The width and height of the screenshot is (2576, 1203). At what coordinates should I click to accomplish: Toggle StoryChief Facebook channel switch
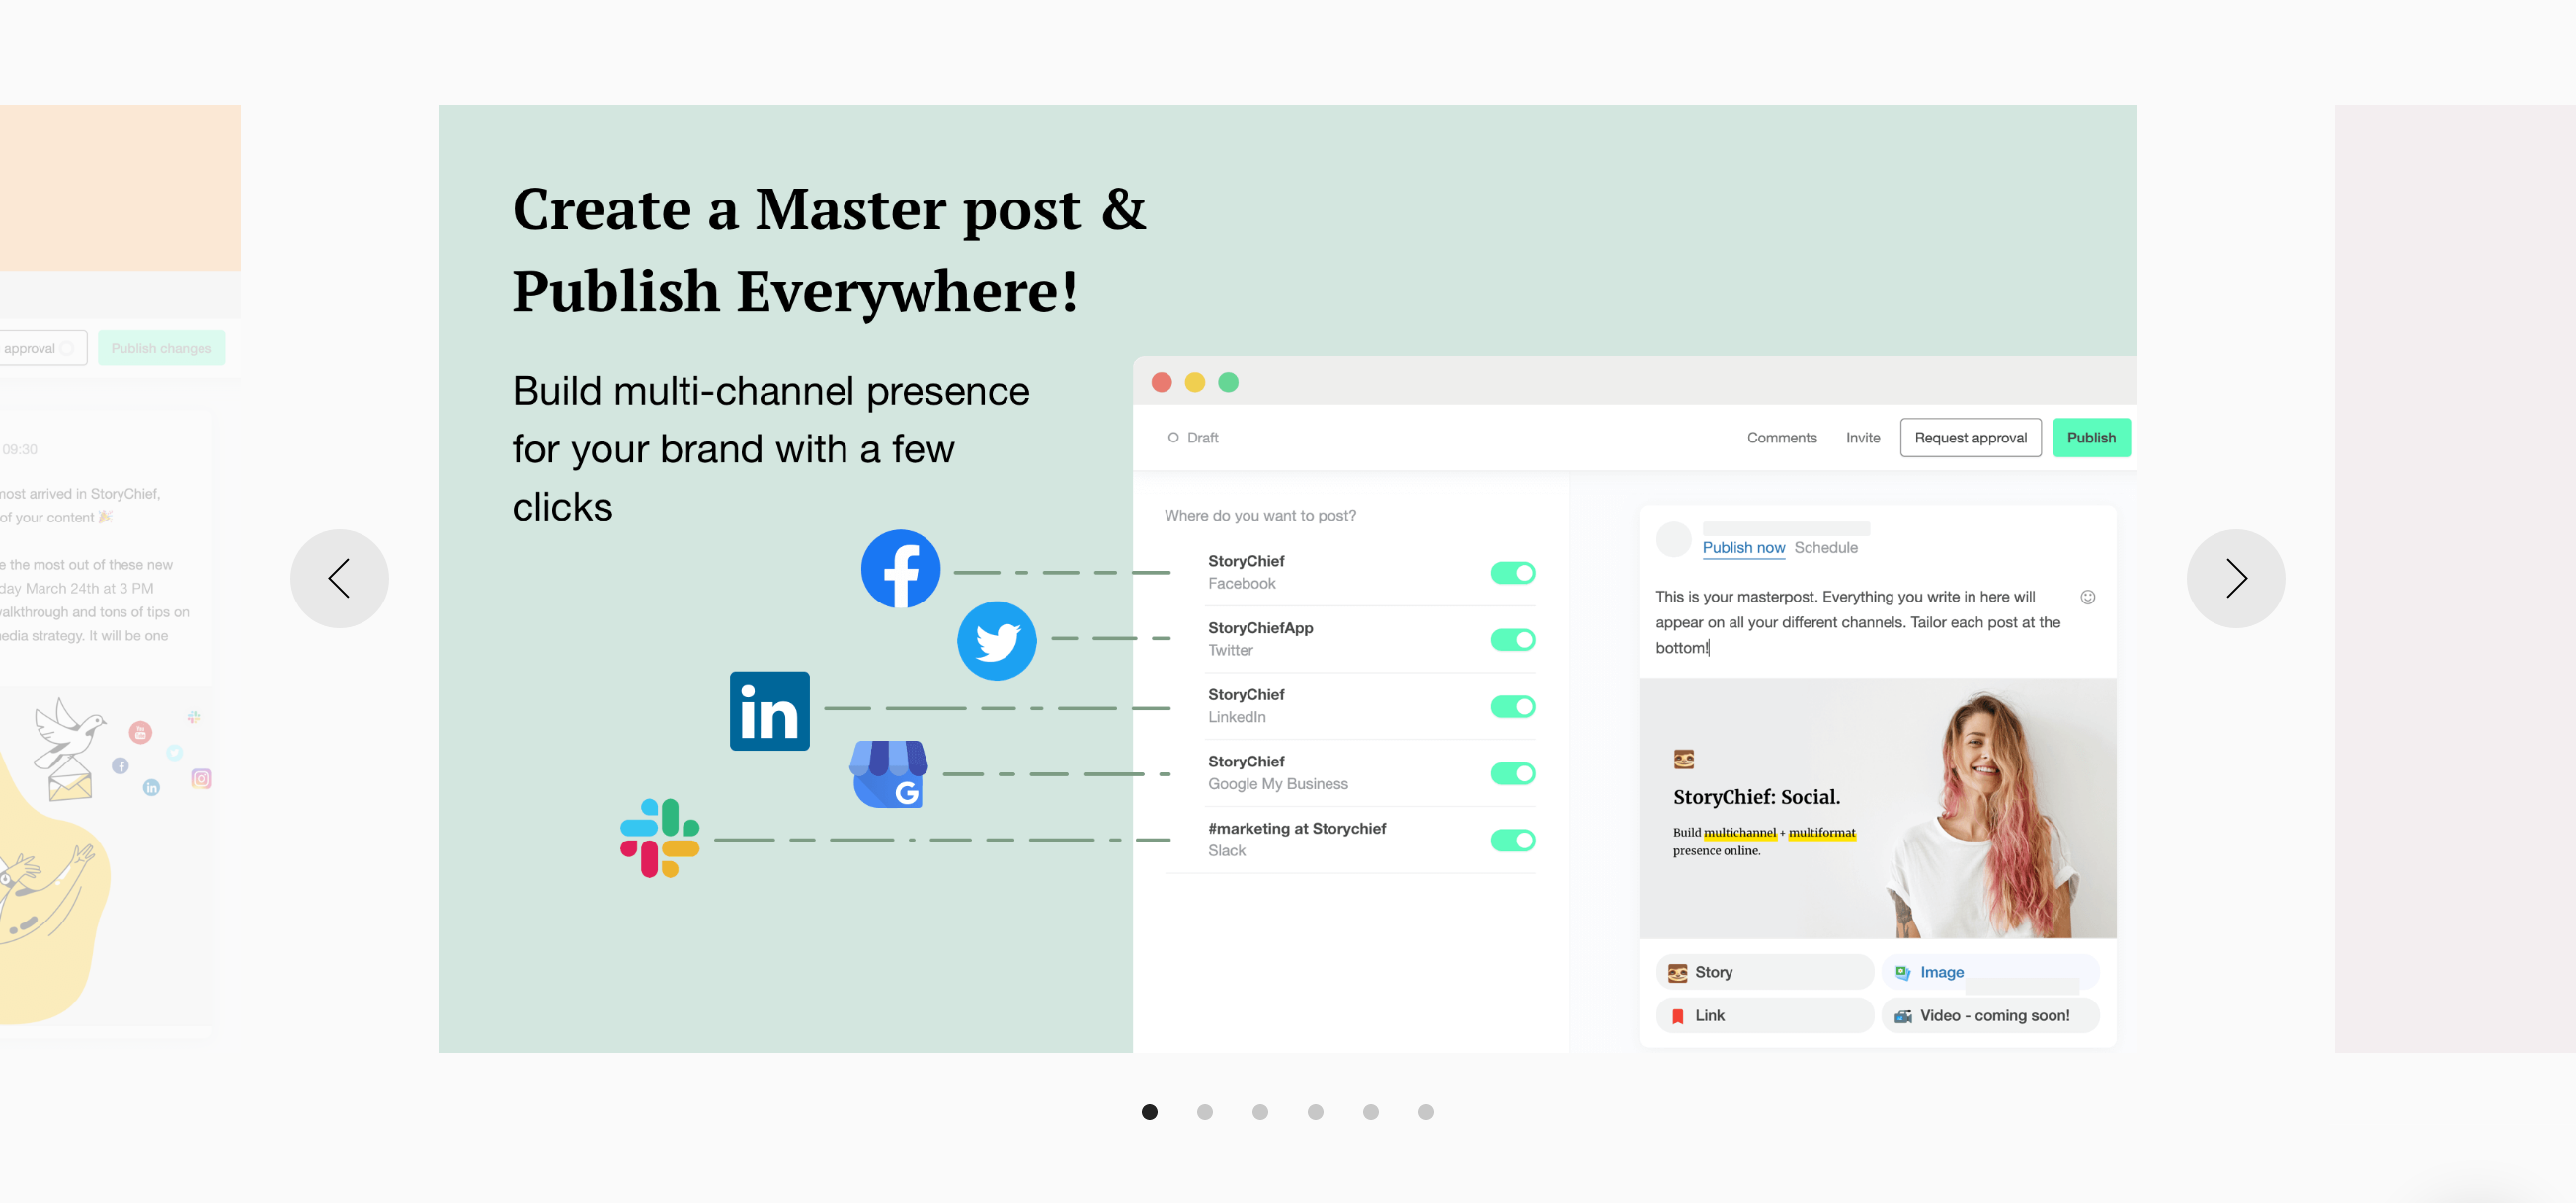(x=1512, y=573)
